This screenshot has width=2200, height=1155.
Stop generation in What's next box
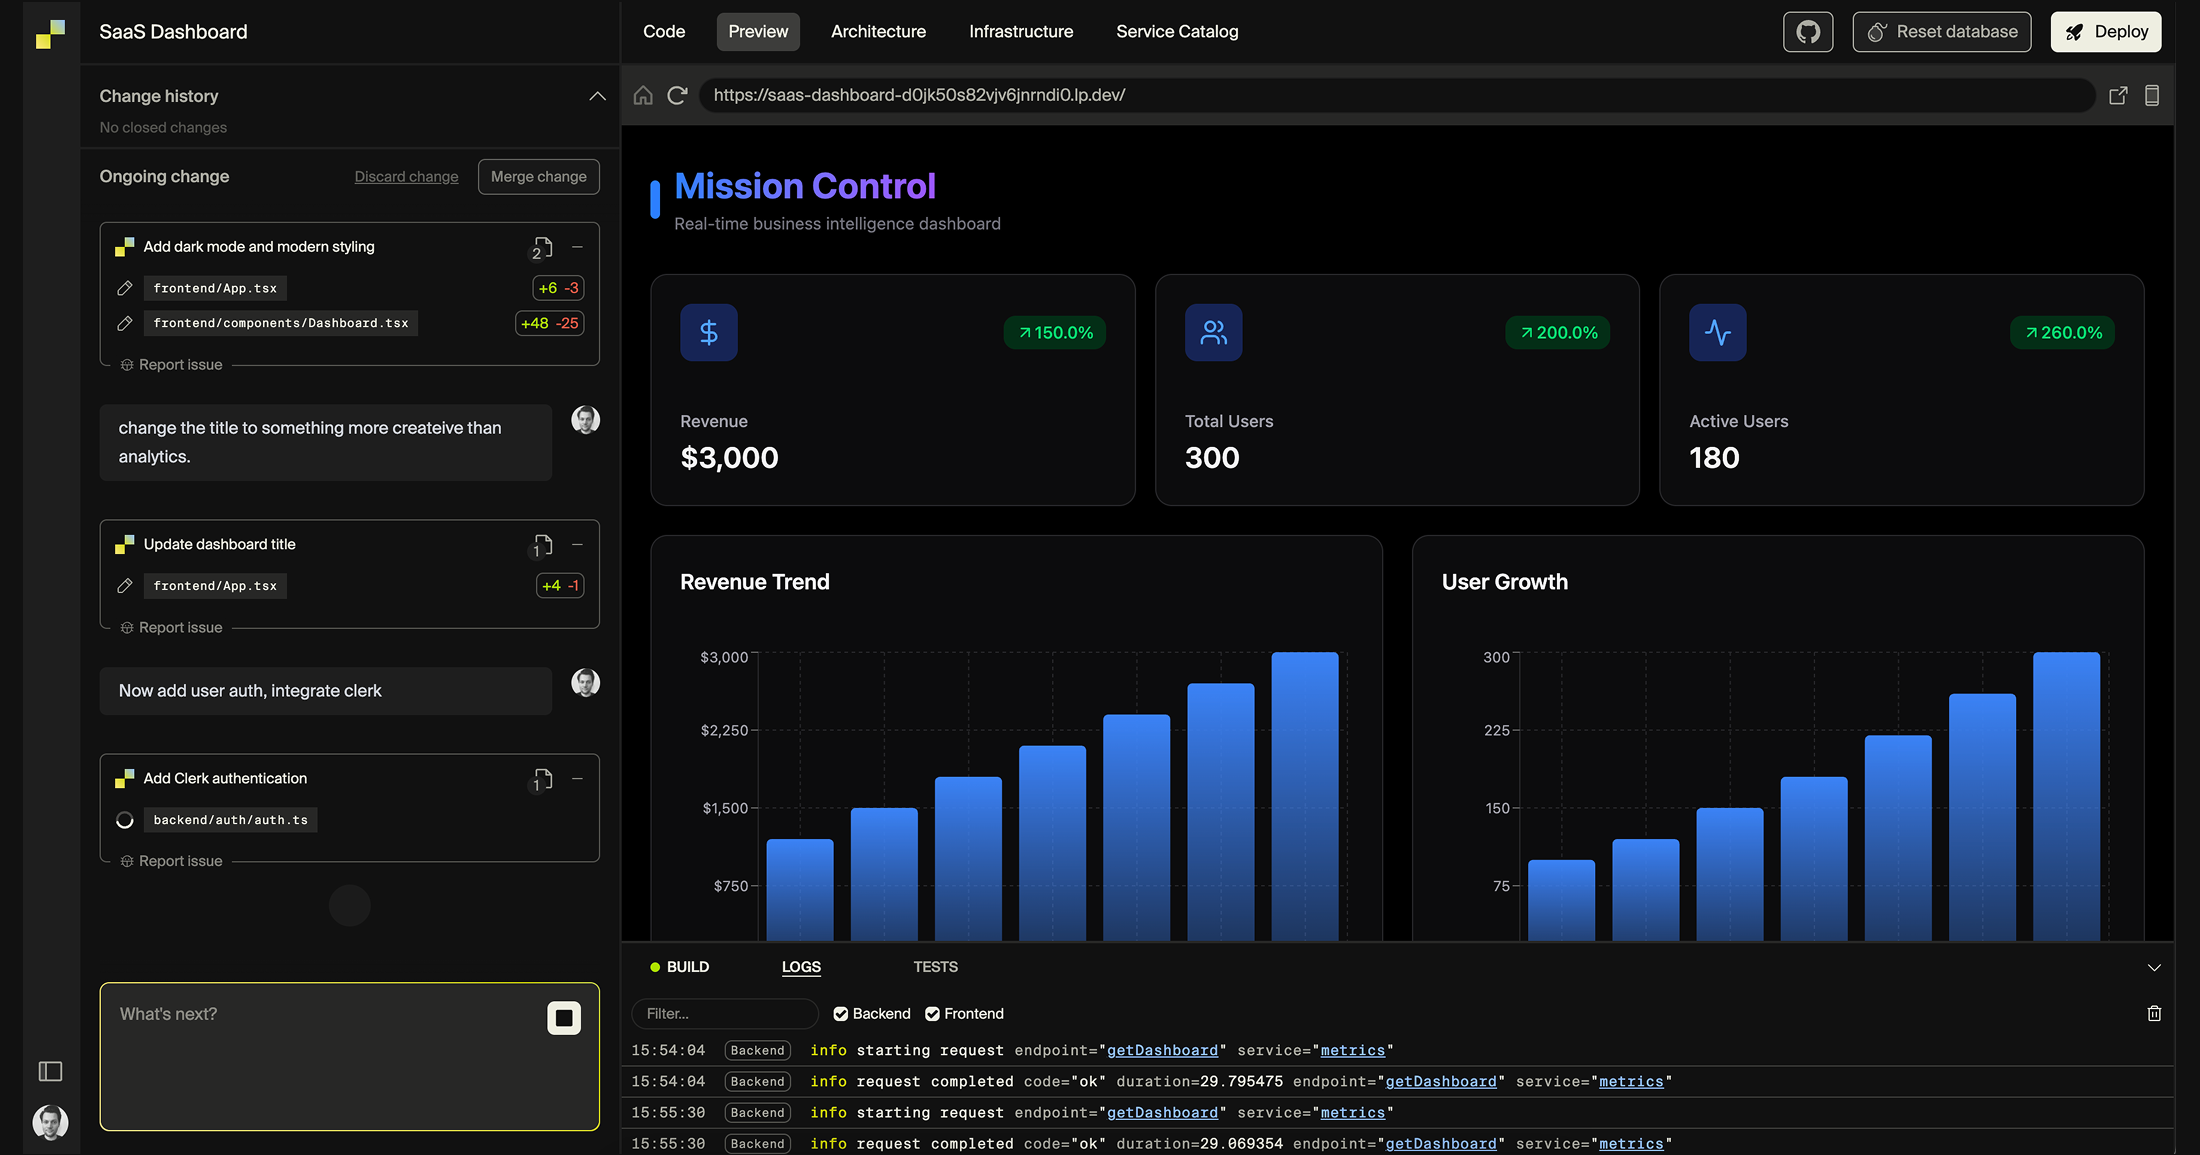[564, 1018]
